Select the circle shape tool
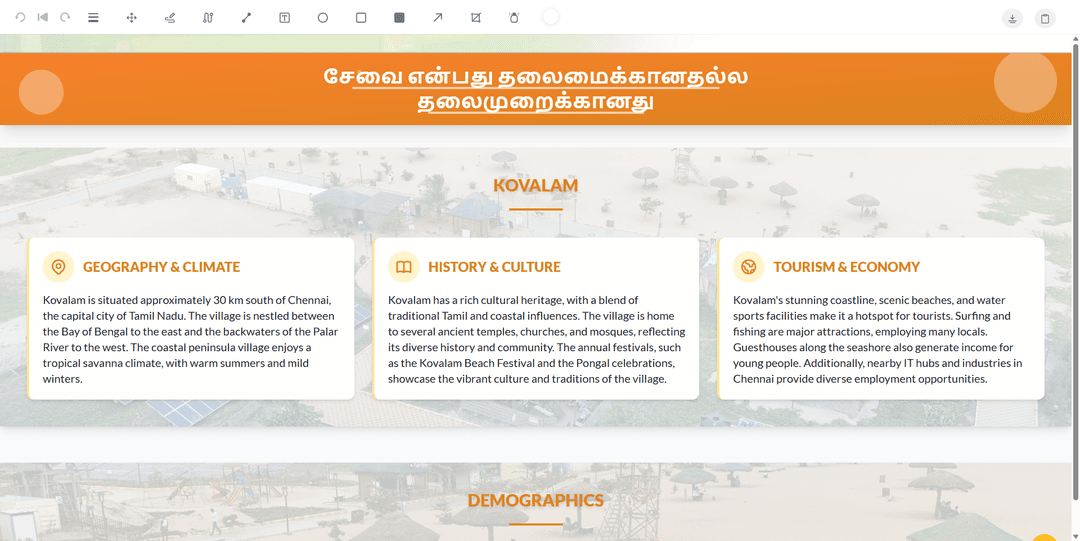 [322, 18]
